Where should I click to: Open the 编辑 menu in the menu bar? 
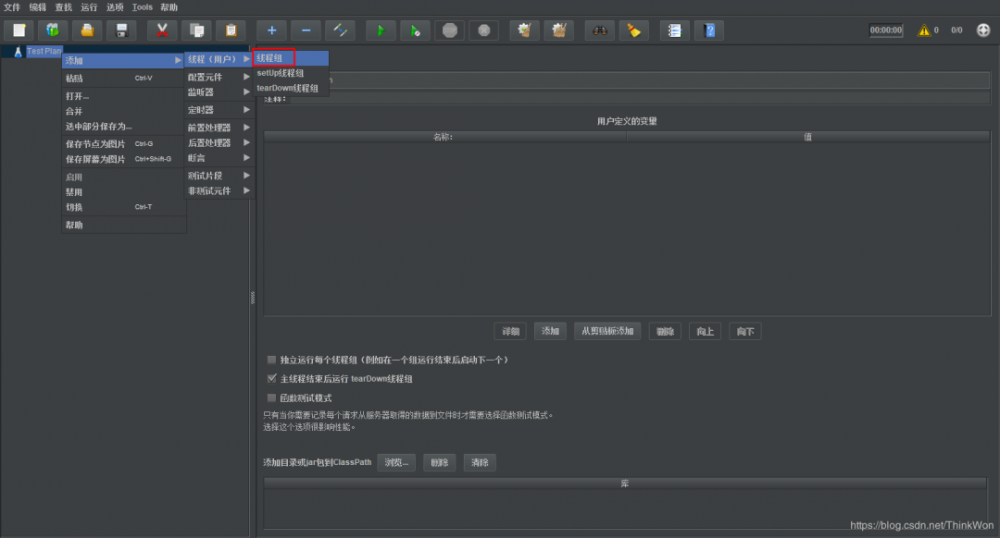38,7
